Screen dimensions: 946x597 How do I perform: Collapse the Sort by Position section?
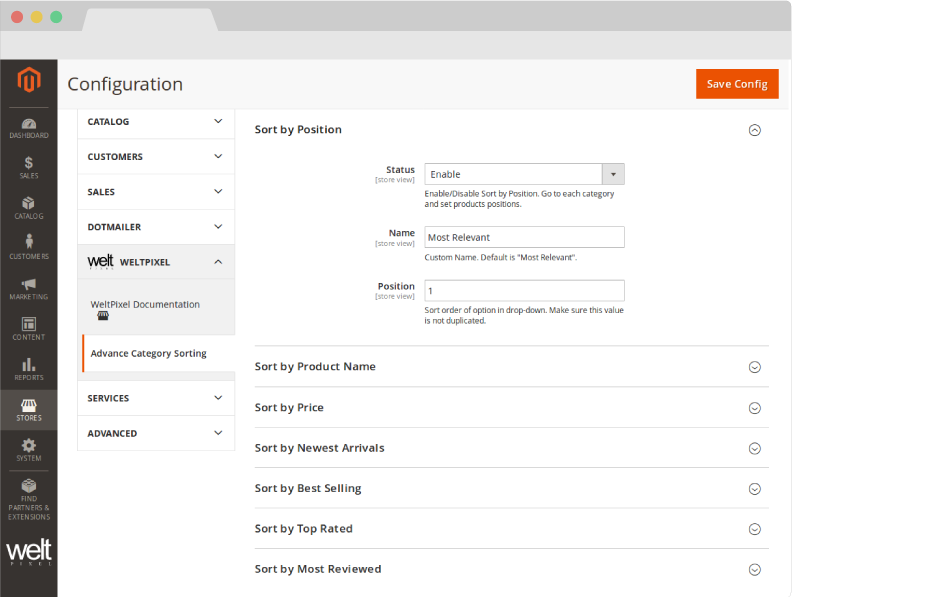click(755, 130)
